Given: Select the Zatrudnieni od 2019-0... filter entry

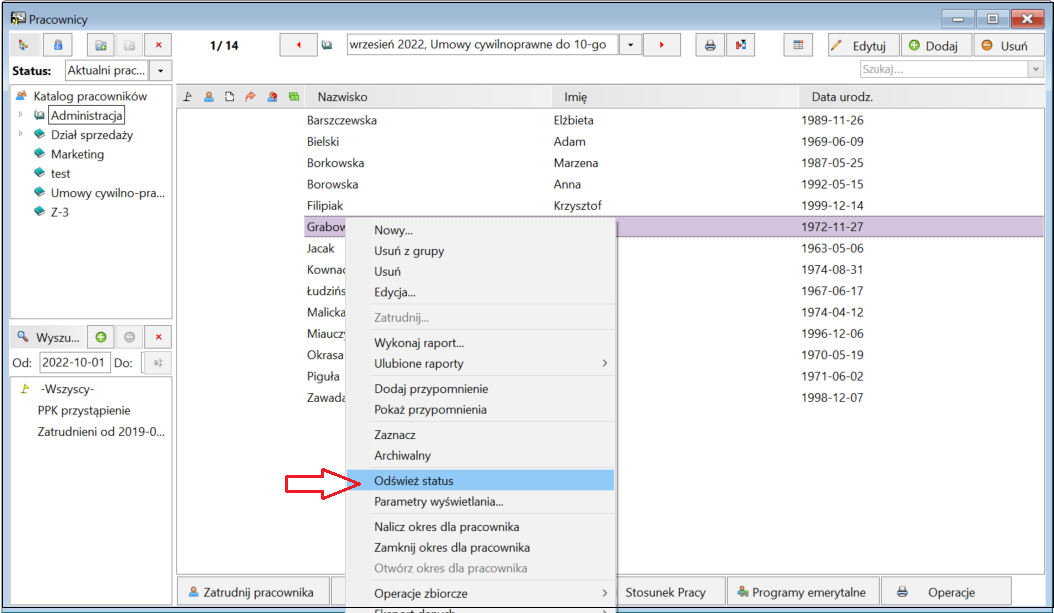Looking at the screenshot, I should [101, 432].
